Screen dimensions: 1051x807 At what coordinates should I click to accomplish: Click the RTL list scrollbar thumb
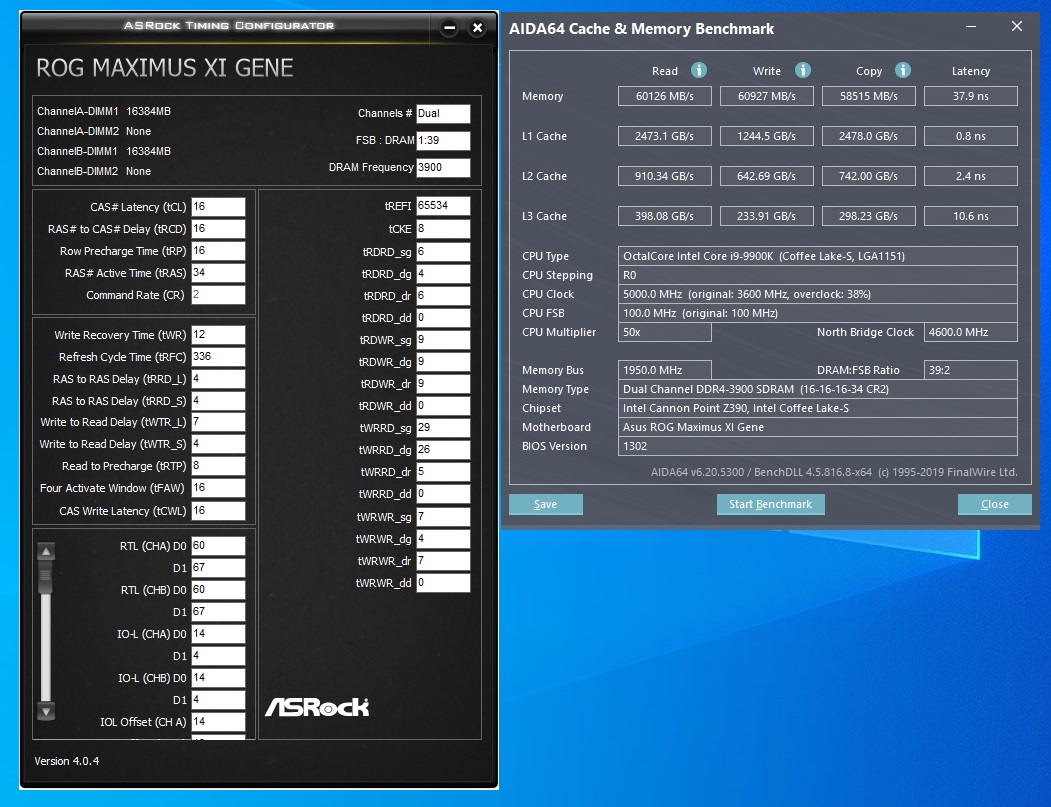46,577
